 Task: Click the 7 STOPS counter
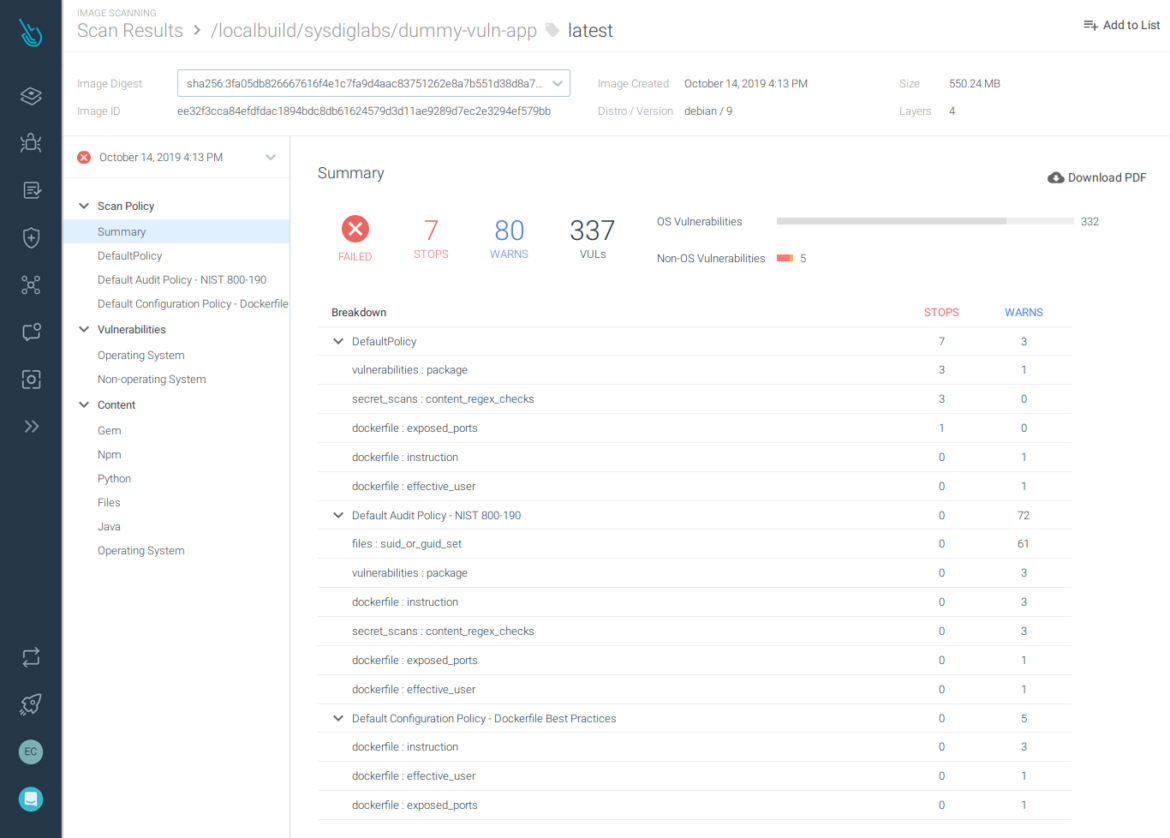(431, 238)
